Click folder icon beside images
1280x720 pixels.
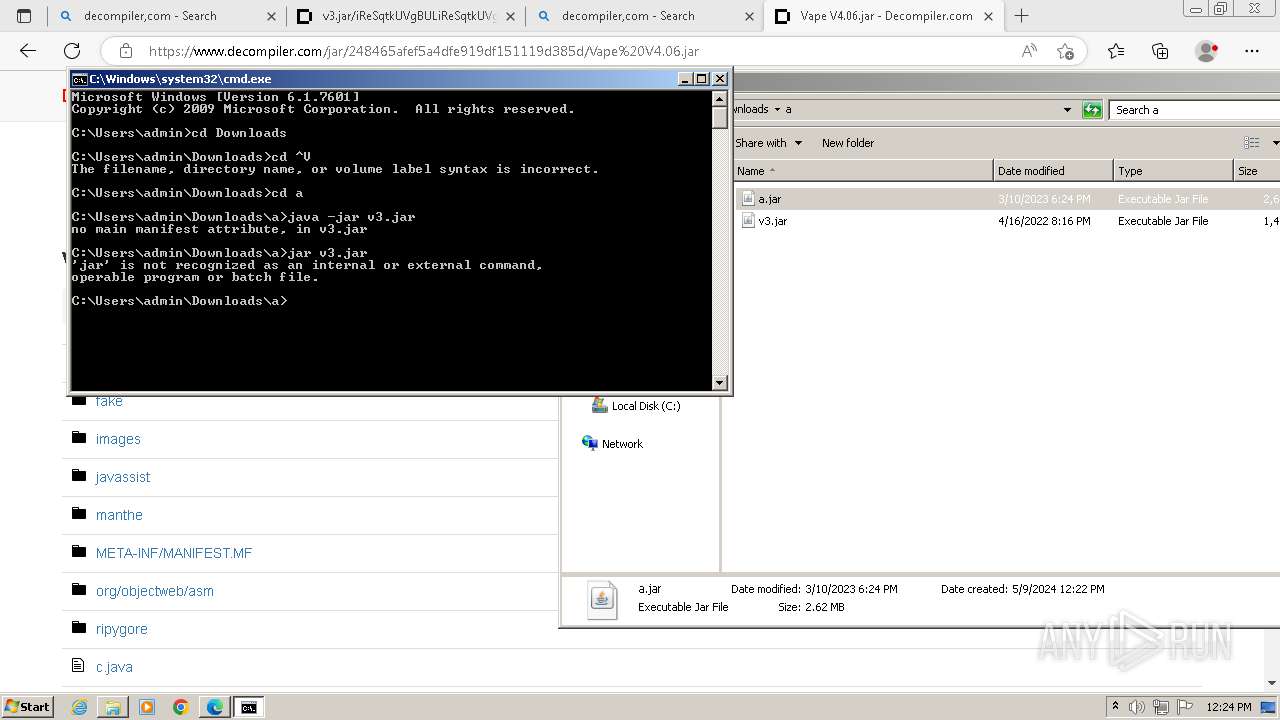click(x=79, y=438)
